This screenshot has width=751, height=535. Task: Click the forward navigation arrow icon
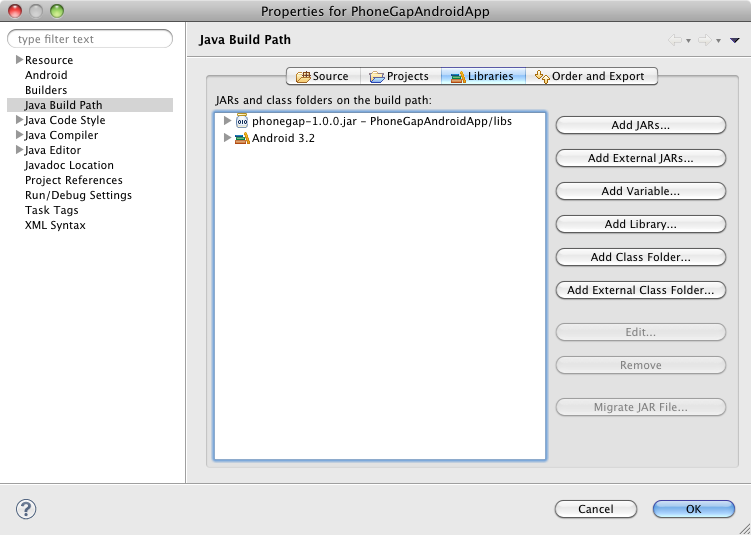[705, 40]
